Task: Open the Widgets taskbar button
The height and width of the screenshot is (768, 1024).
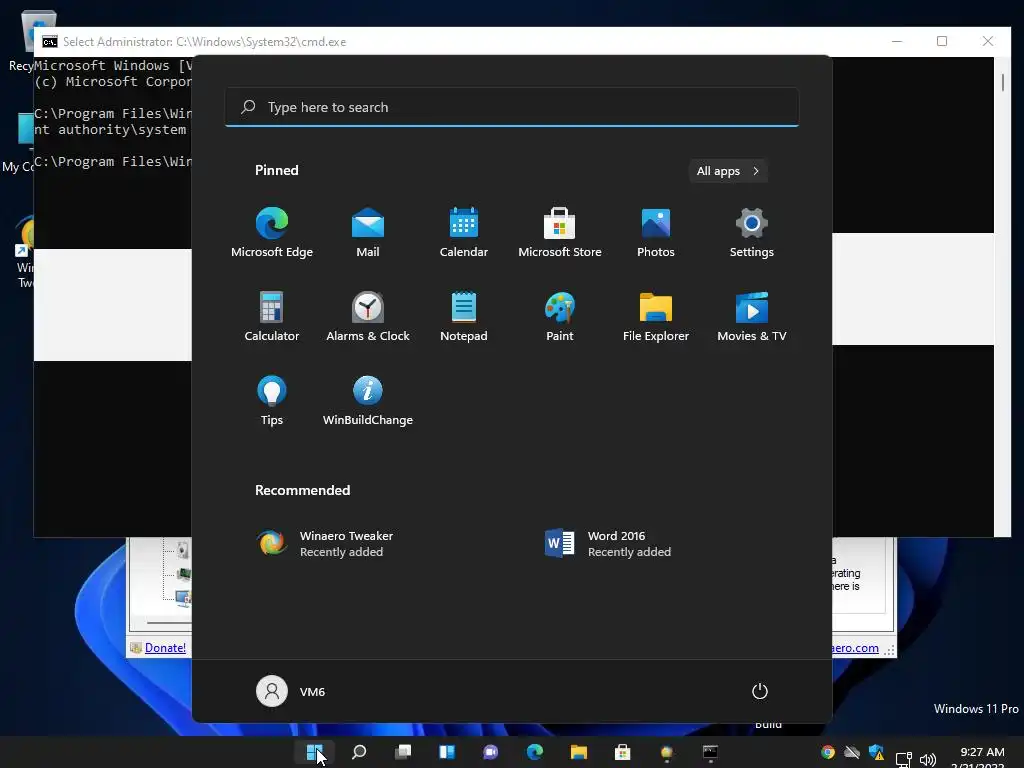Action: [x=447, y=752]
